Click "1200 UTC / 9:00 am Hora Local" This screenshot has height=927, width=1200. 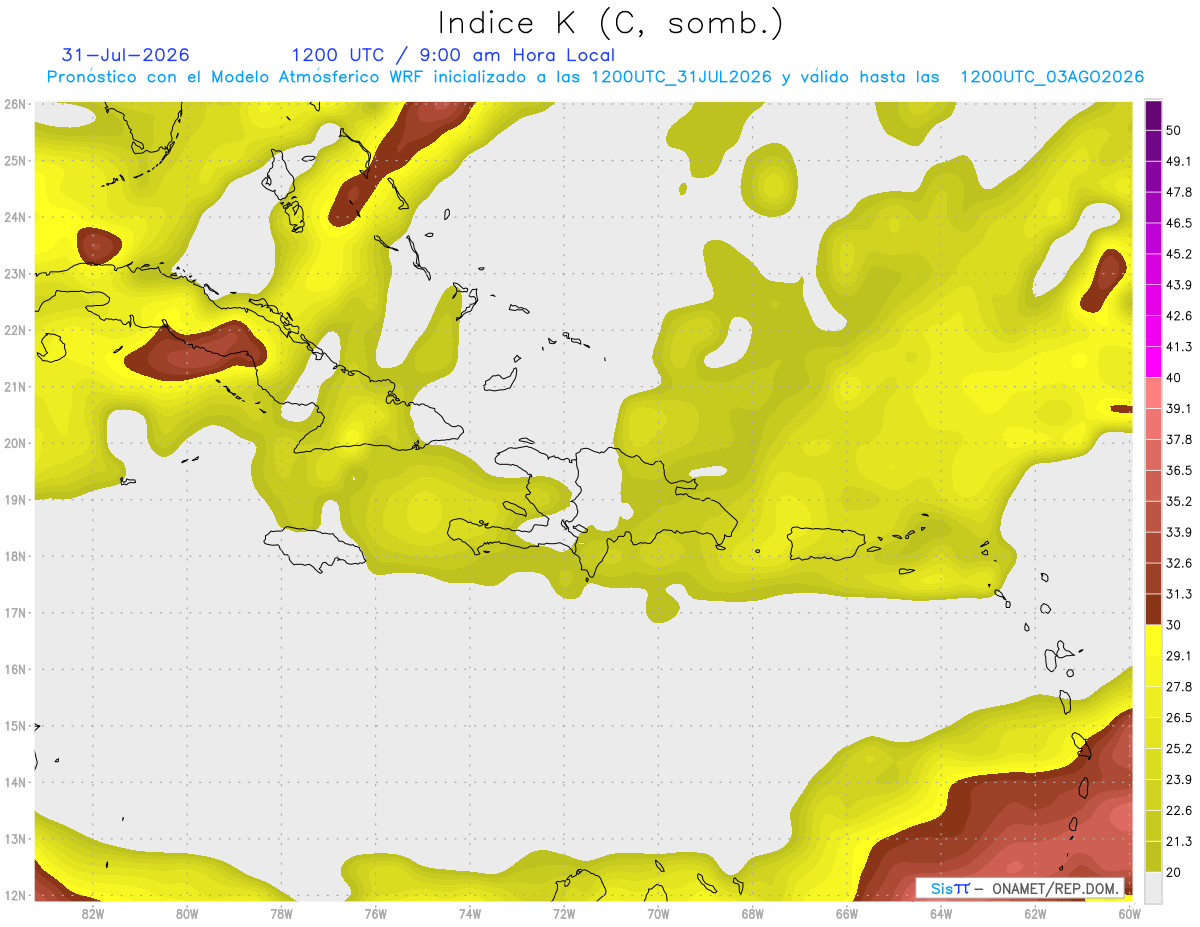click(453, 55)
